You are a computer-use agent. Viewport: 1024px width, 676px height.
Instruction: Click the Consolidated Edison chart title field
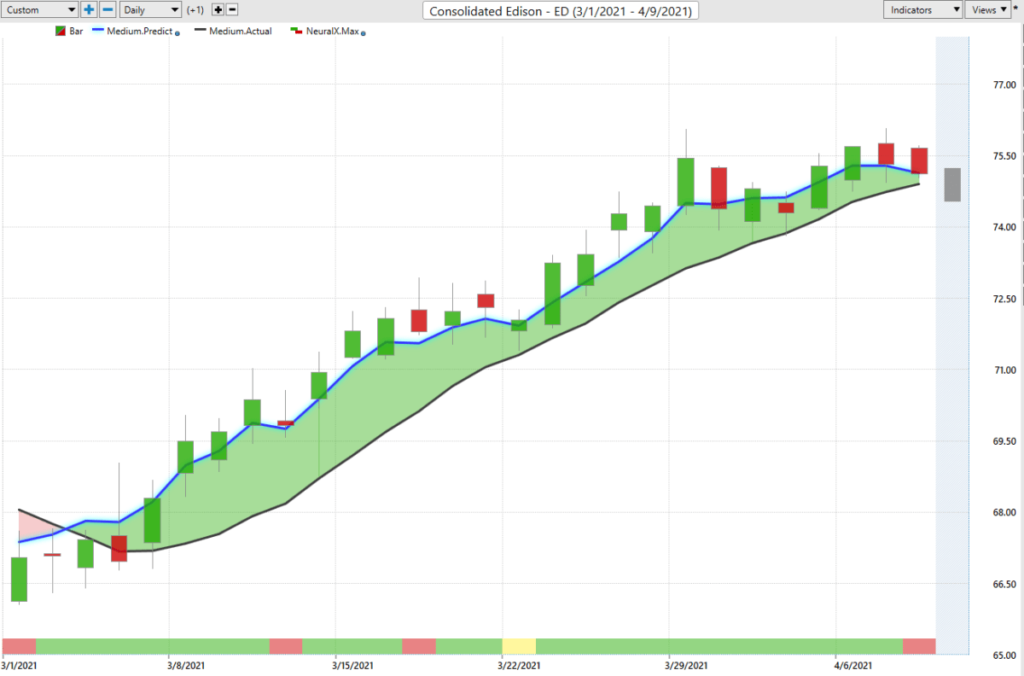point(560,11)
